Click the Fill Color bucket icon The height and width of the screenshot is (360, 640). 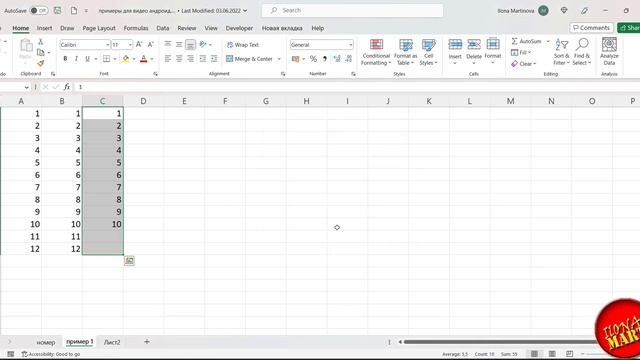point(126,59)
